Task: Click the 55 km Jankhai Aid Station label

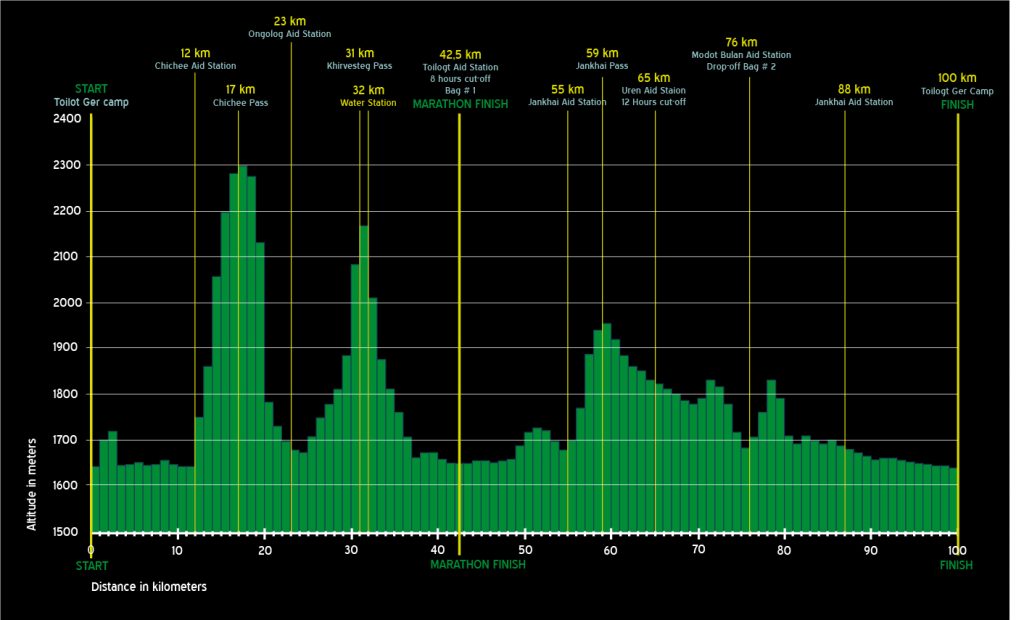Action: tap(567, 96)
